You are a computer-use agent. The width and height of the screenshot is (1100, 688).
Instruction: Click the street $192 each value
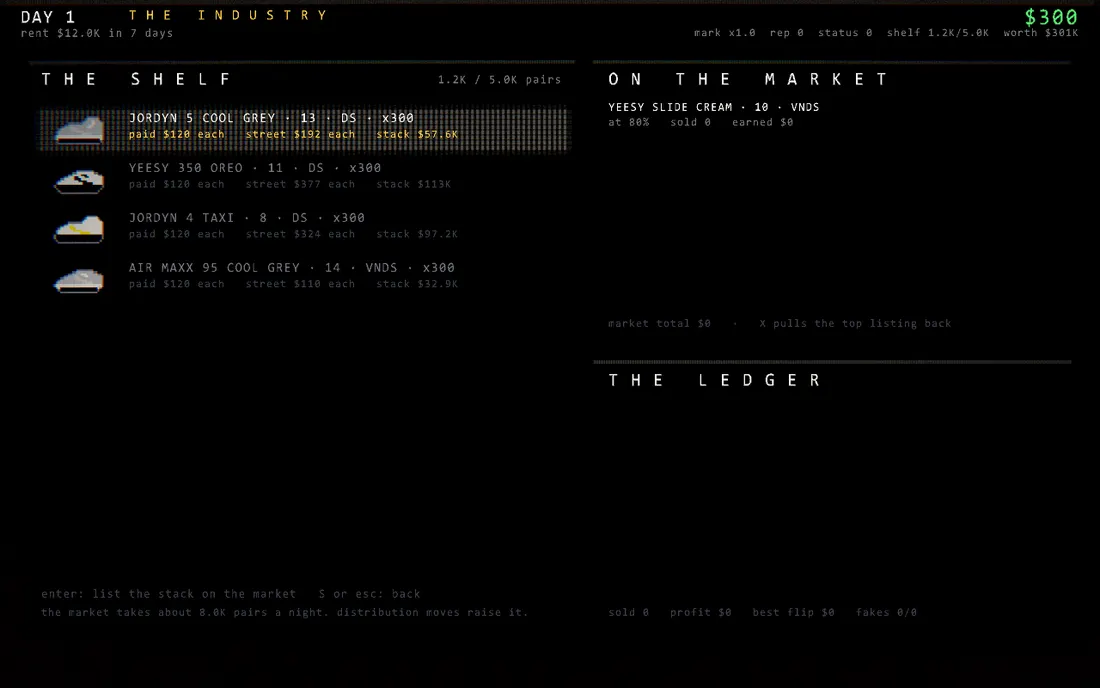300,134
